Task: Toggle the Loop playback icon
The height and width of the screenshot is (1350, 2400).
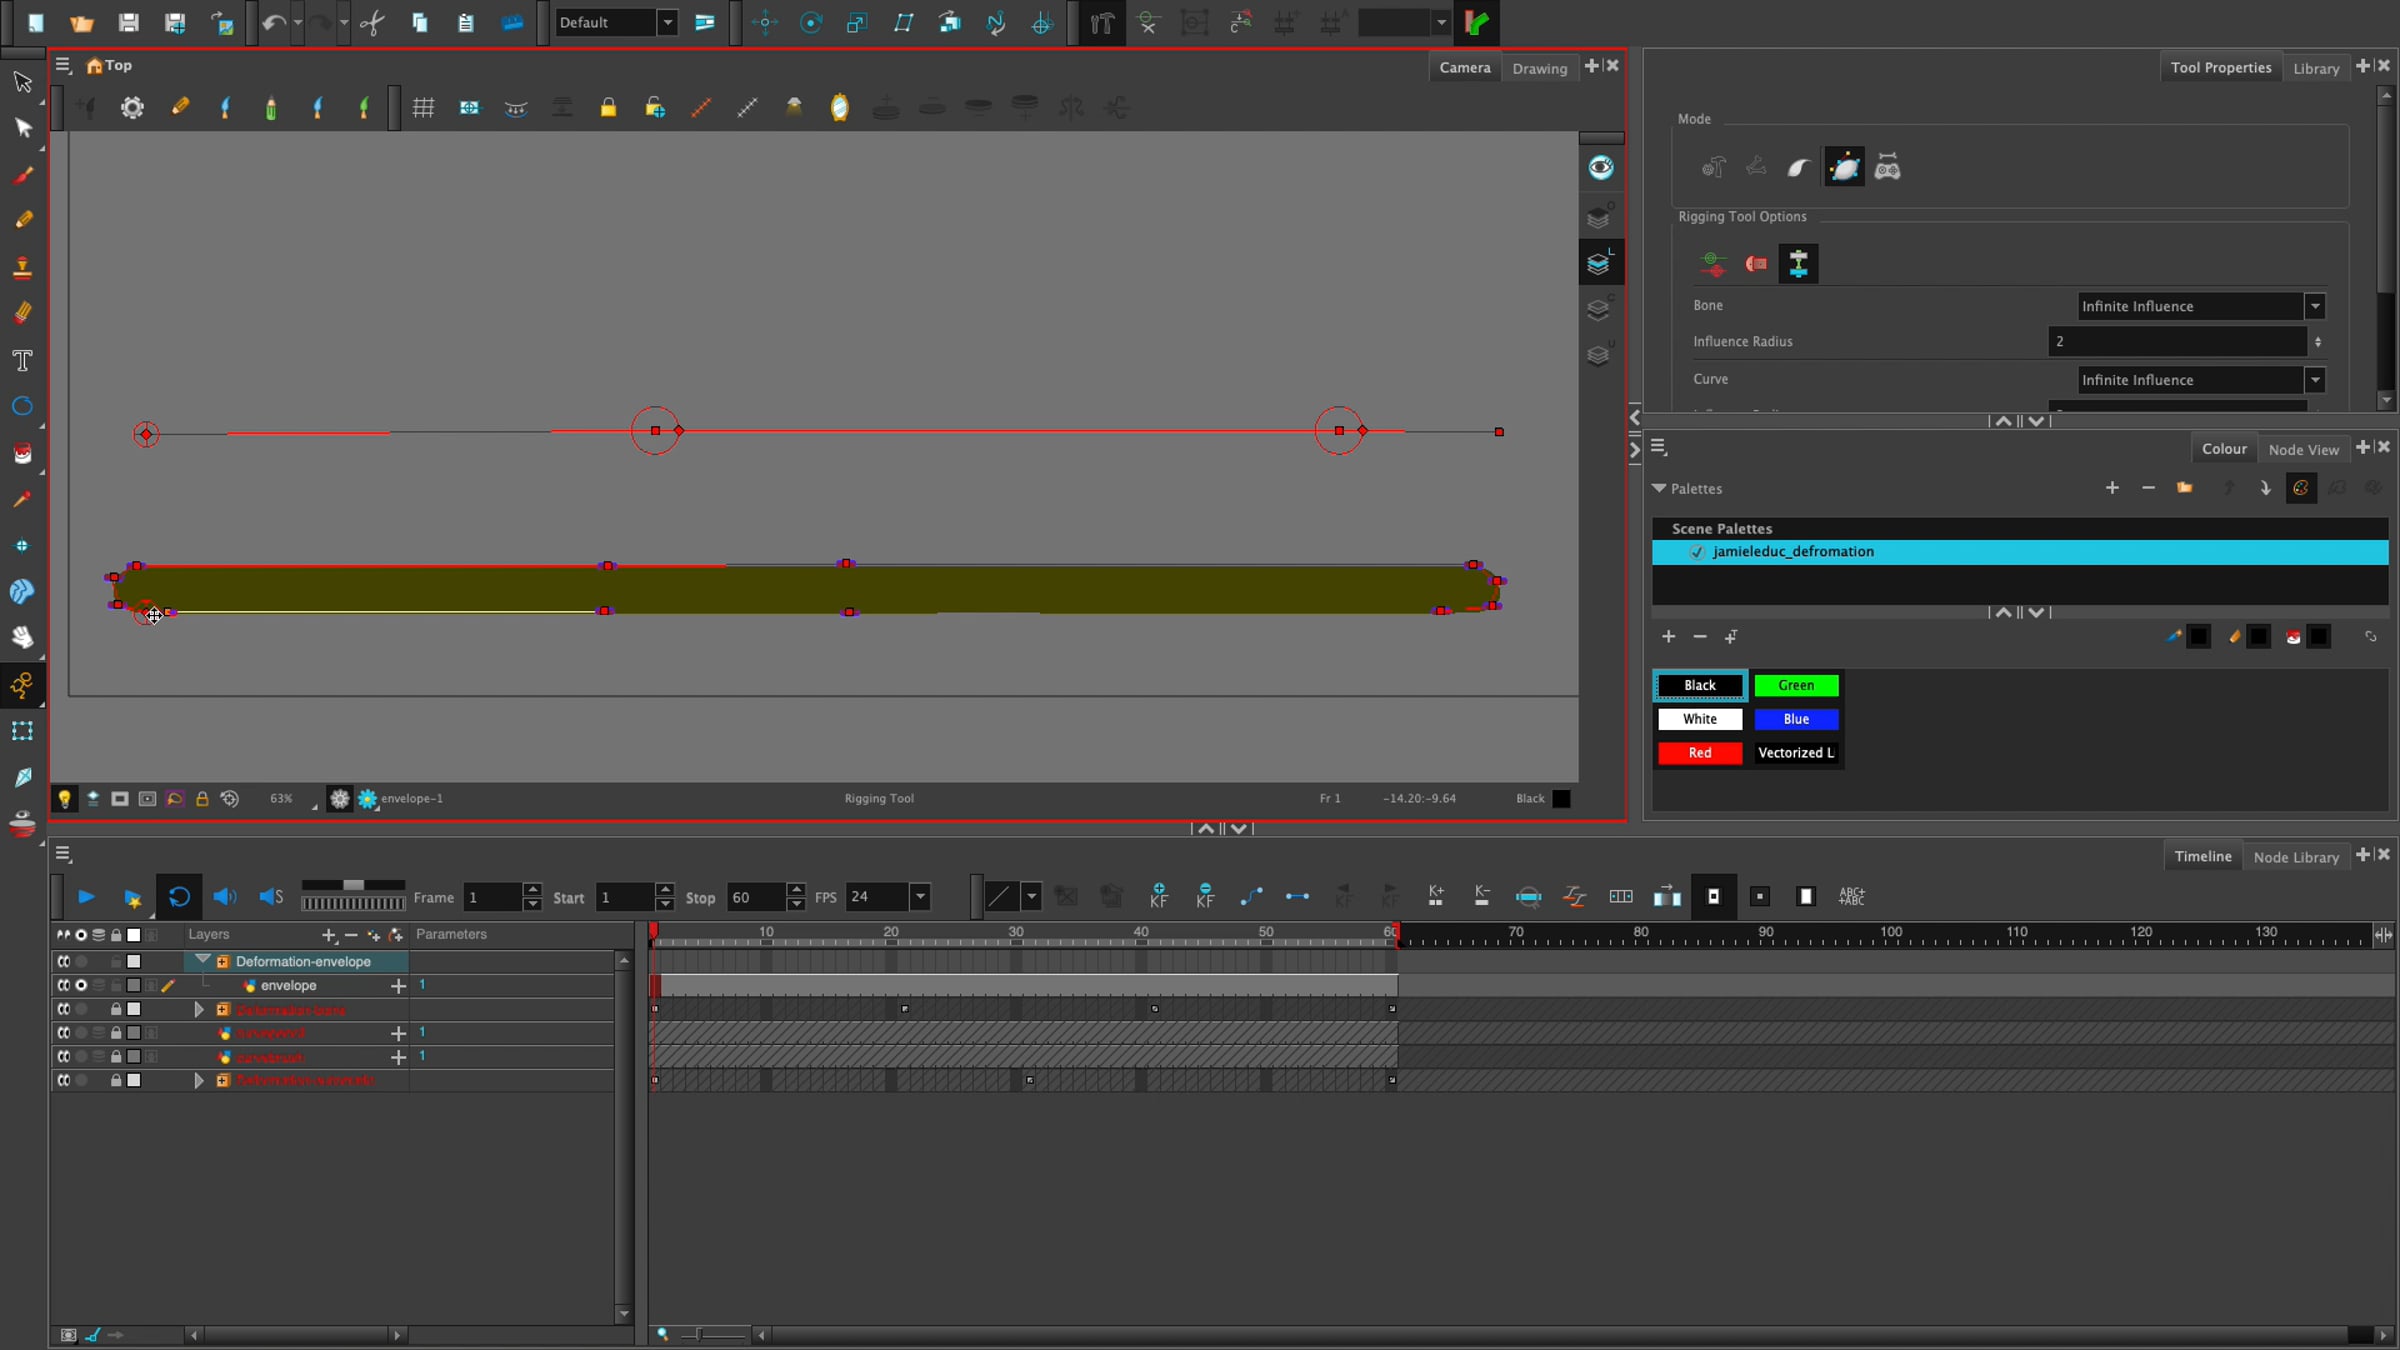Action: tap(179, 897)
